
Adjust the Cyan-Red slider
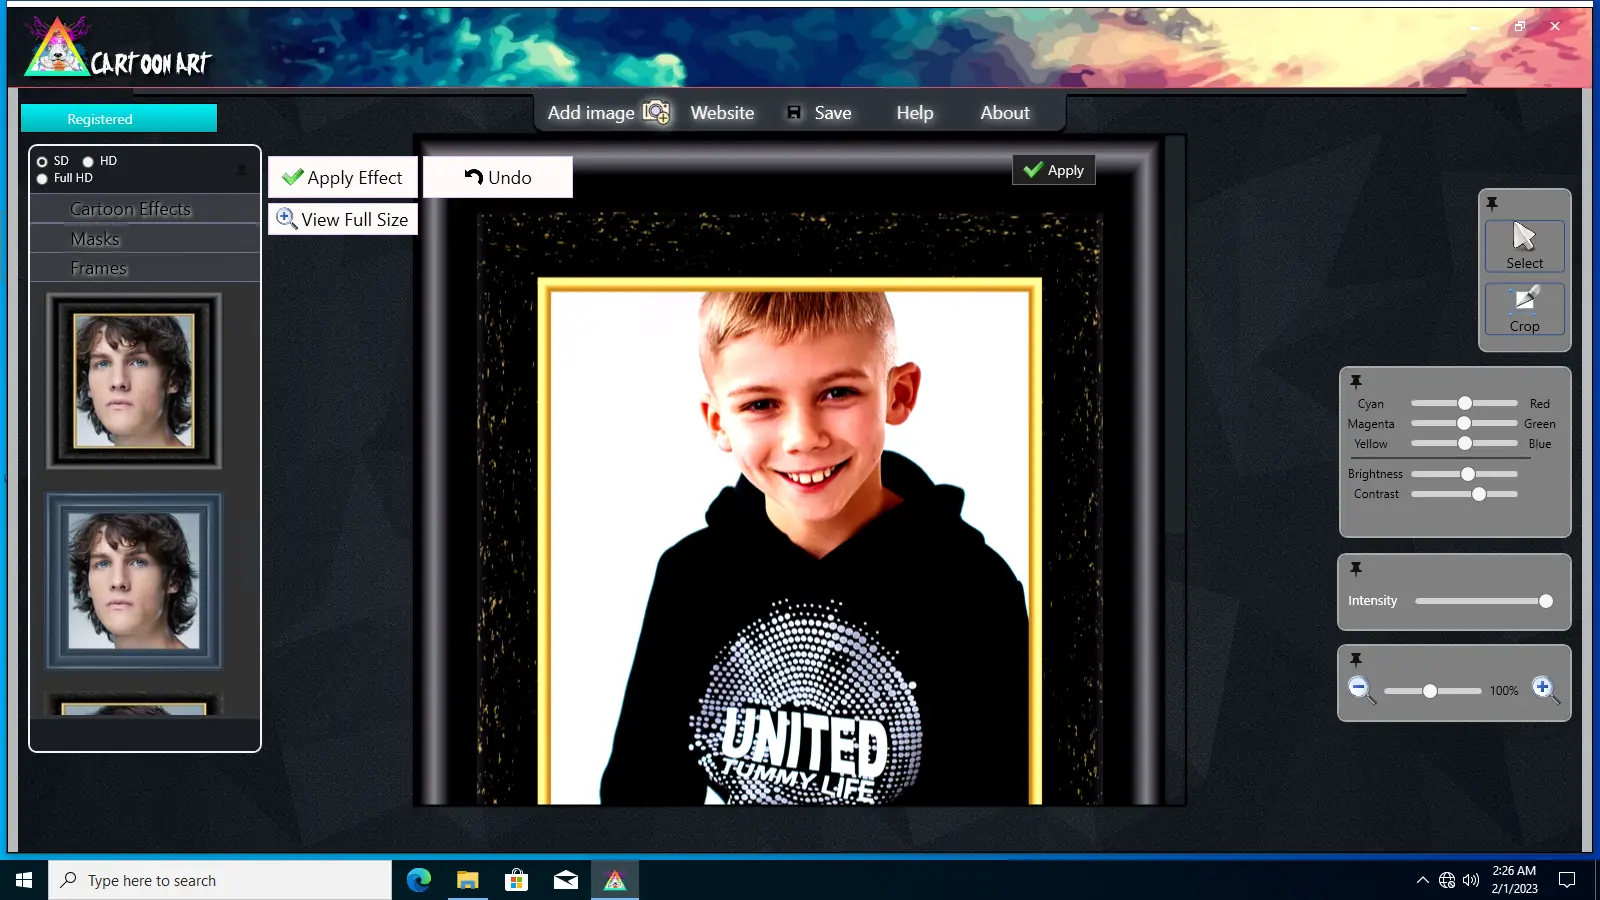point(1464,403)
